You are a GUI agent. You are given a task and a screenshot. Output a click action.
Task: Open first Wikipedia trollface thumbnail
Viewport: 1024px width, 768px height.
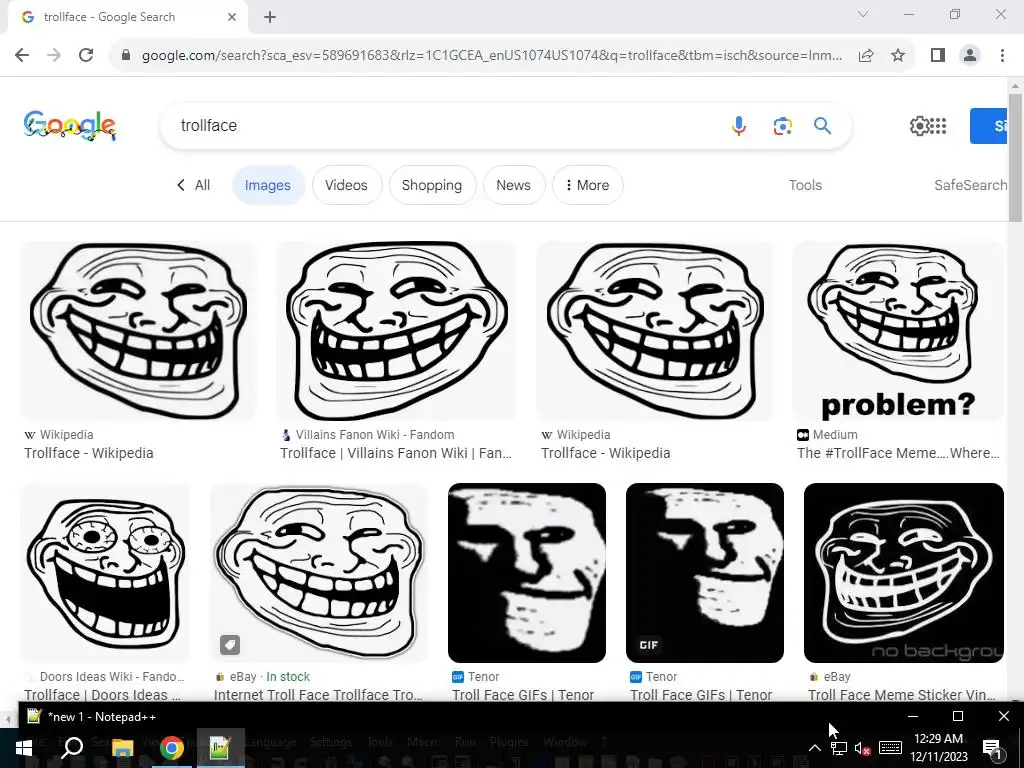(x=138, y=330)
